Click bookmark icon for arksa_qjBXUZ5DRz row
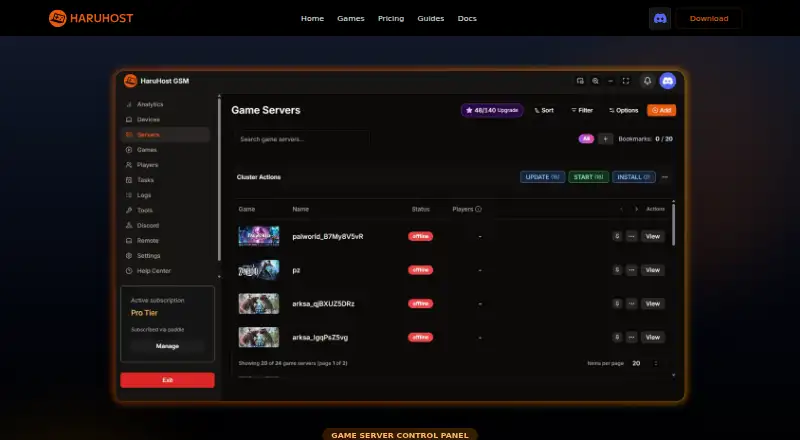This screenshot has height=440, width=800. (x=617, y=304)
